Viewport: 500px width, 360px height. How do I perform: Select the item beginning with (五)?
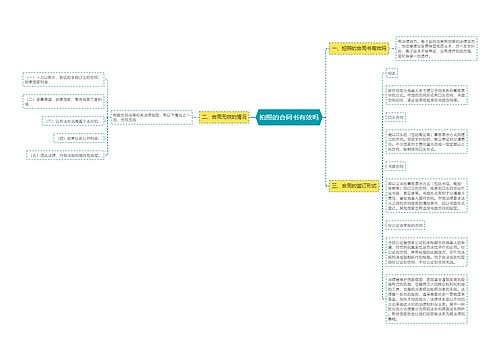click(x=65, y=155)
